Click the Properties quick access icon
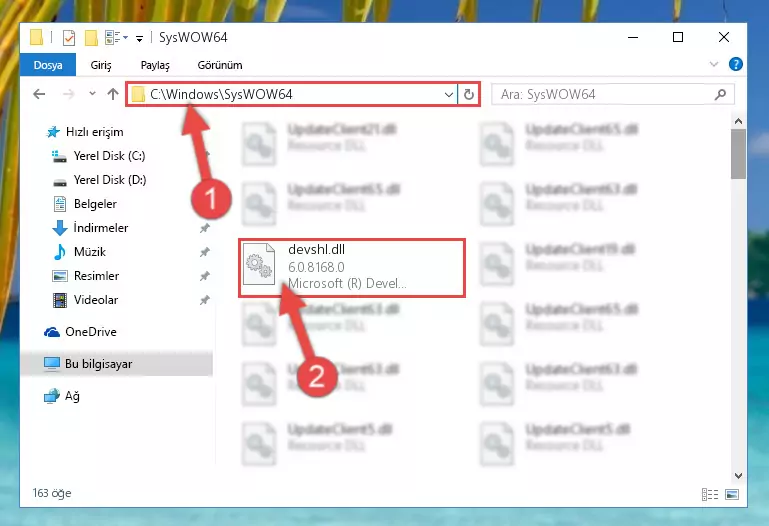The width and height of the screenshot is (769, 526). click(x=69, y=37)
